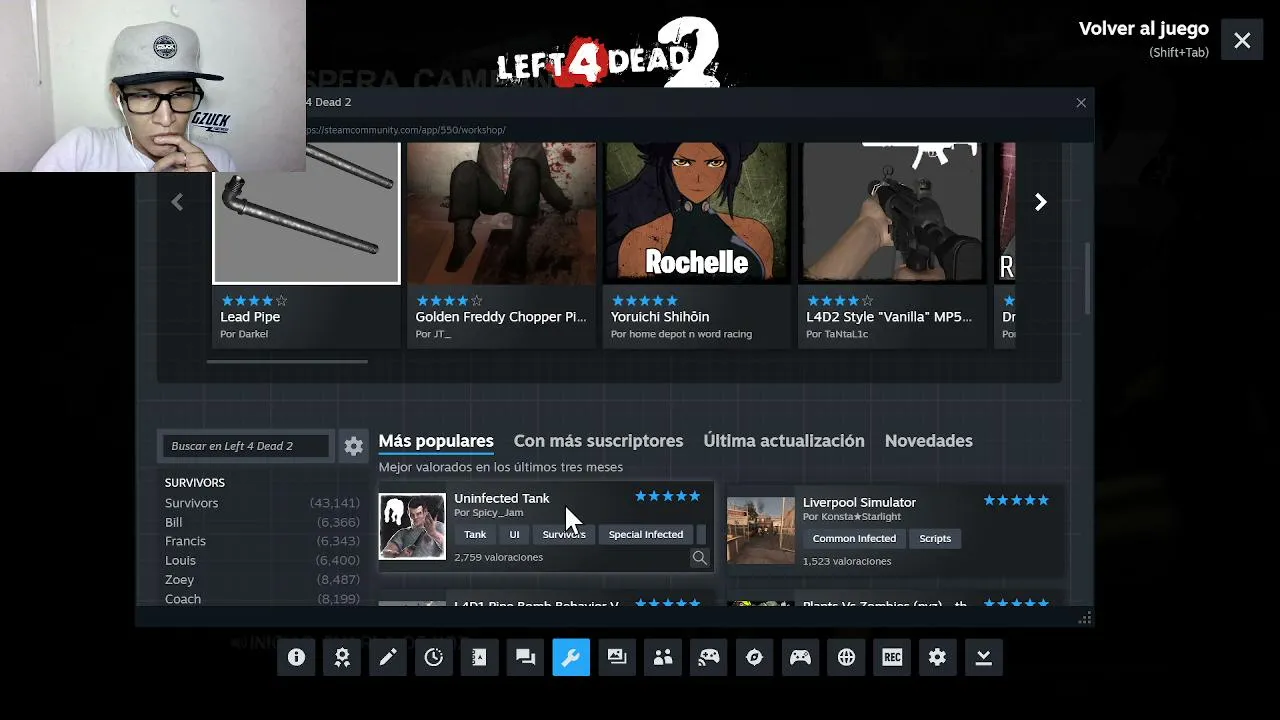
Task: Close the Left 4 Dead 2 browser window
Action: click(x=1081, y=103)
